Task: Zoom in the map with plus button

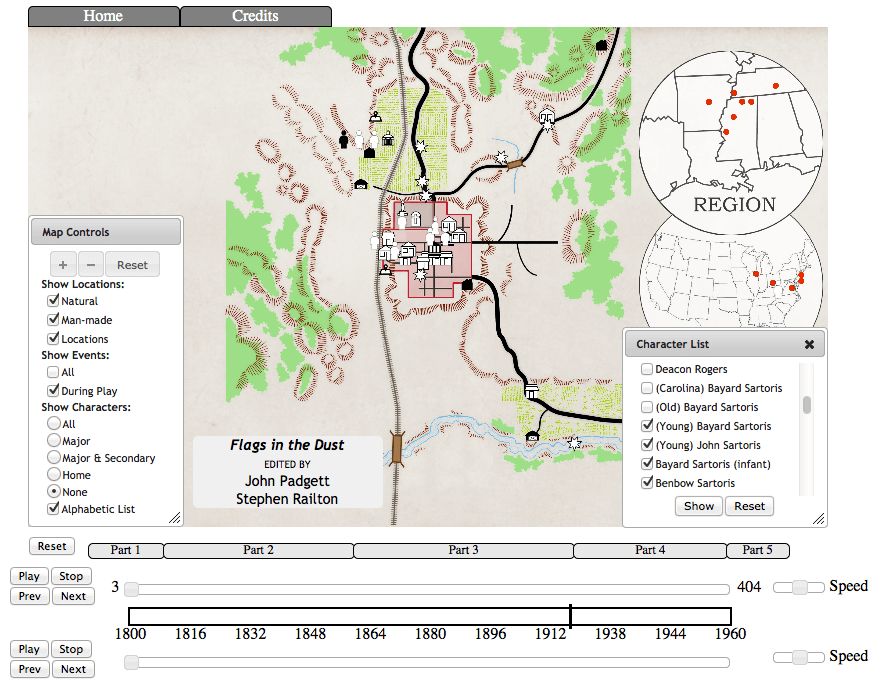Action: click(63, 265)
